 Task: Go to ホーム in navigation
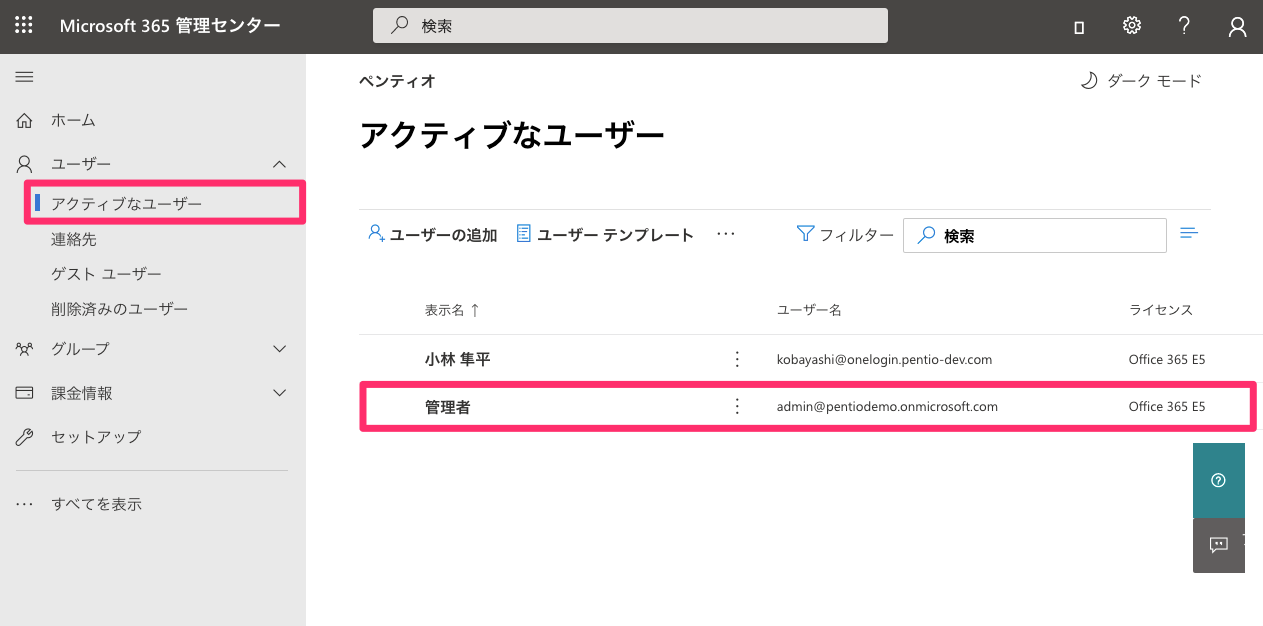[x=73, y=120]
